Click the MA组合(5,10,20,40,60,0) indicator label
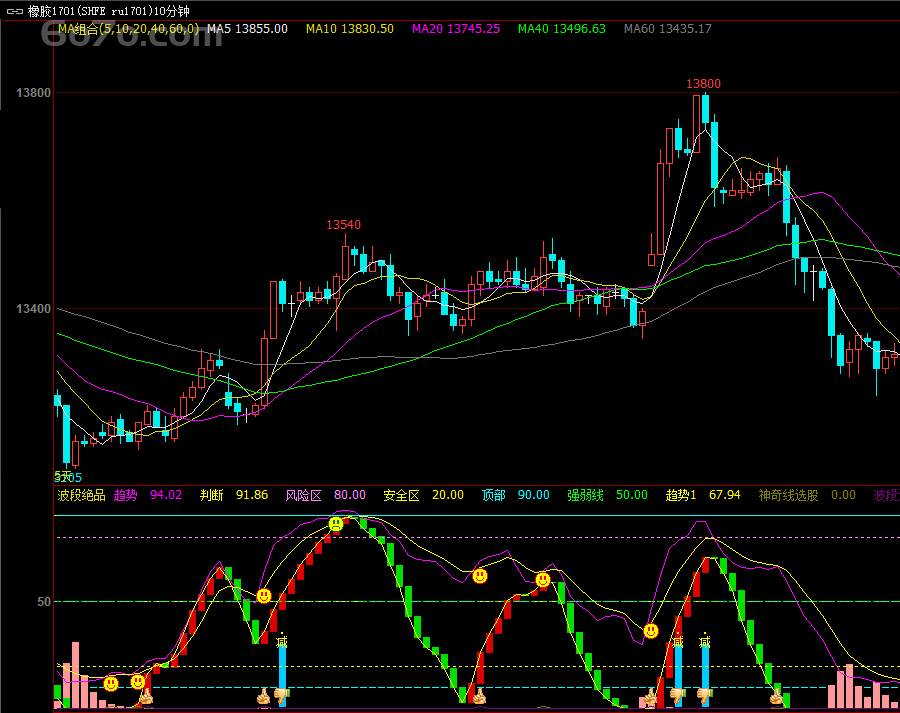The height and width of the screenshot is (713, 900). pos(129,29)
